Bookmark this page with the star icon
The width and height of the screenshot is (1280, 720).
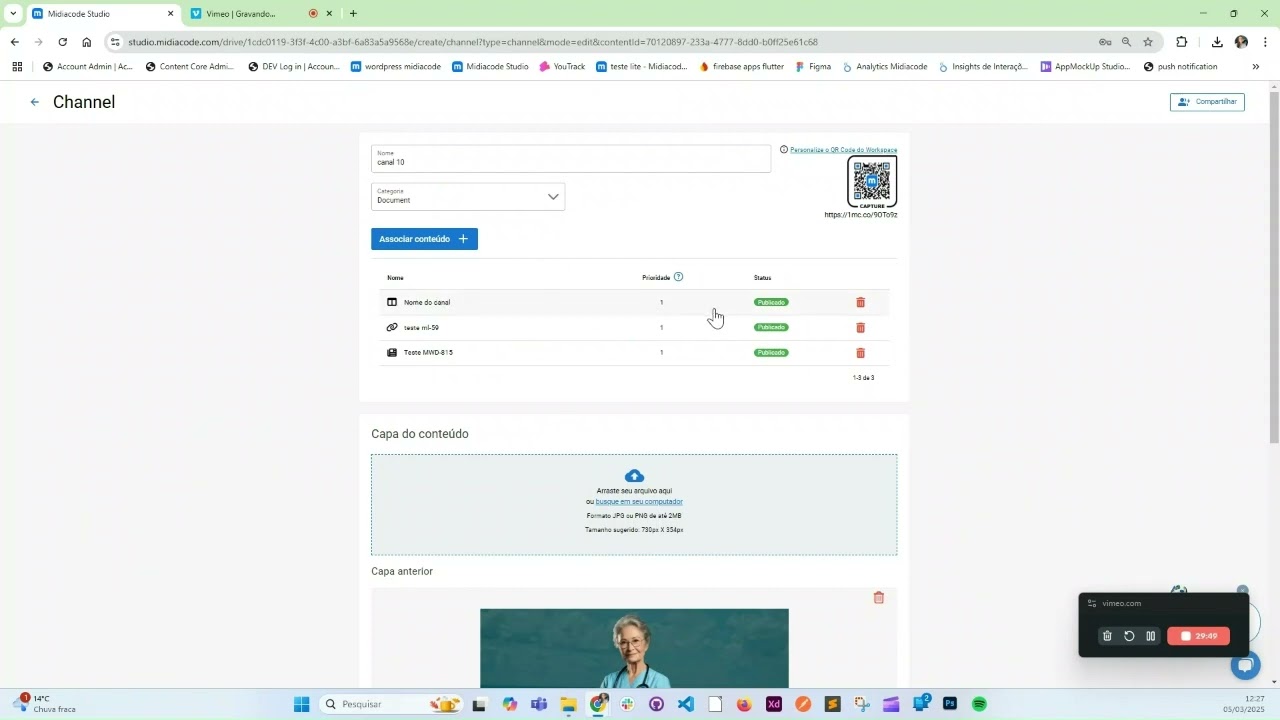tap(1148, 42)
